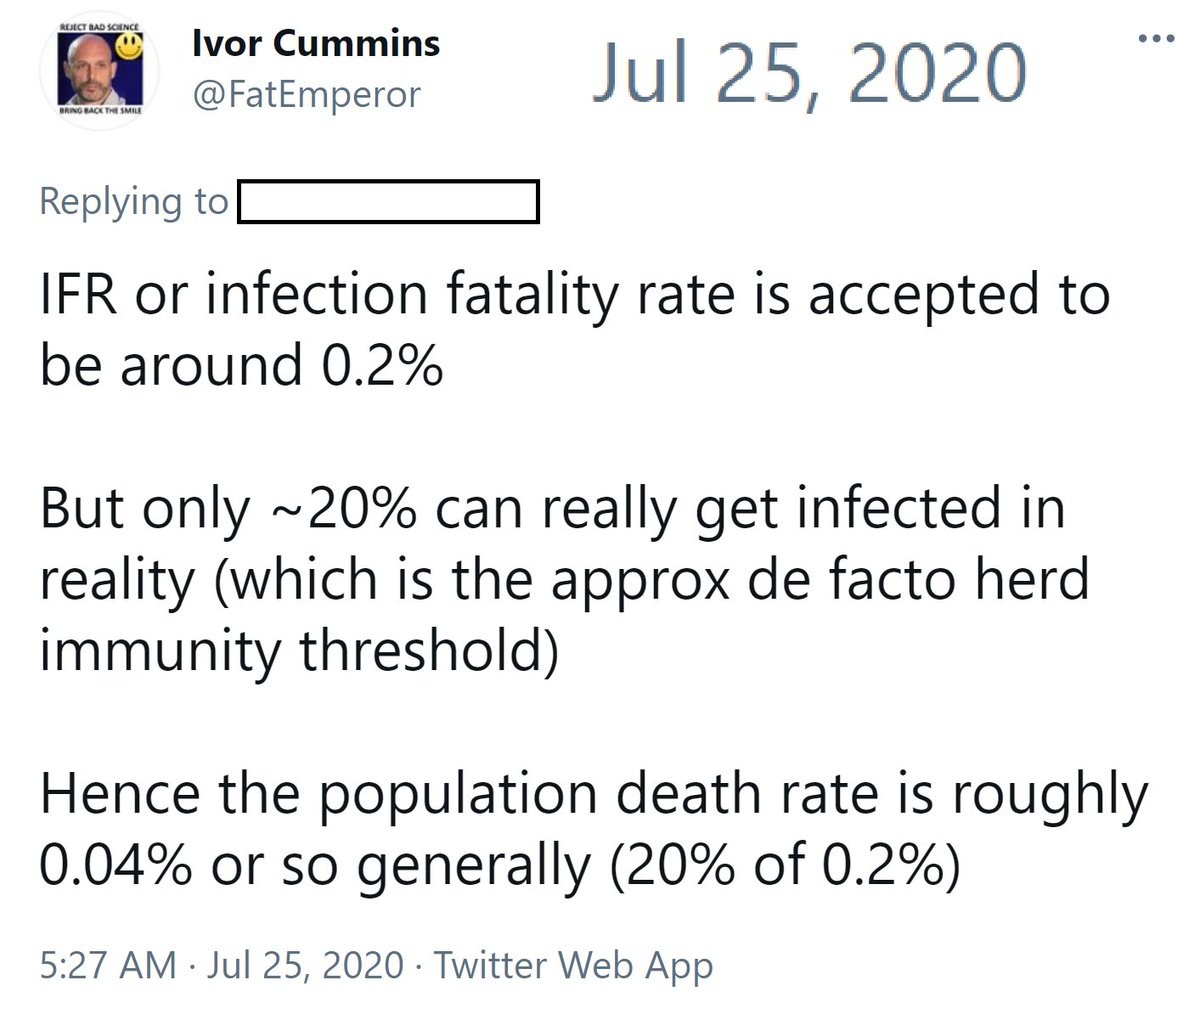Viewport: 1200px width, 1014px height.
Task: Click the "Ivor Cummins" display name
Action: (x=315, y=43)
